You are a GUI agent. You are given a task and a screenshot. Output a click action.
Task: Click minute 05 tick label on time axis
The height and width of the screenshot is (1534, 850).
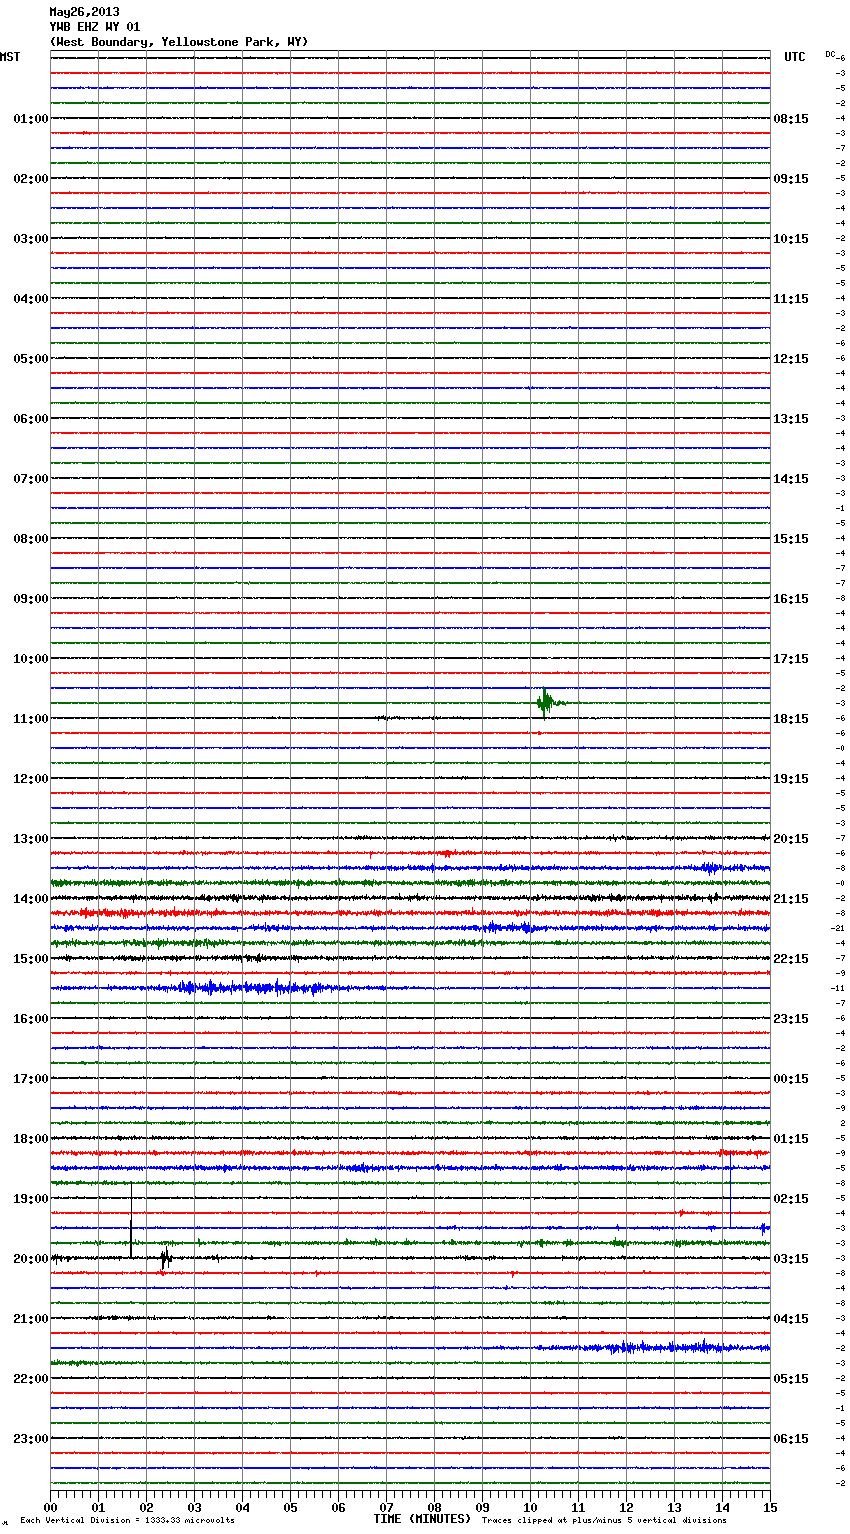click(290, 1507)
